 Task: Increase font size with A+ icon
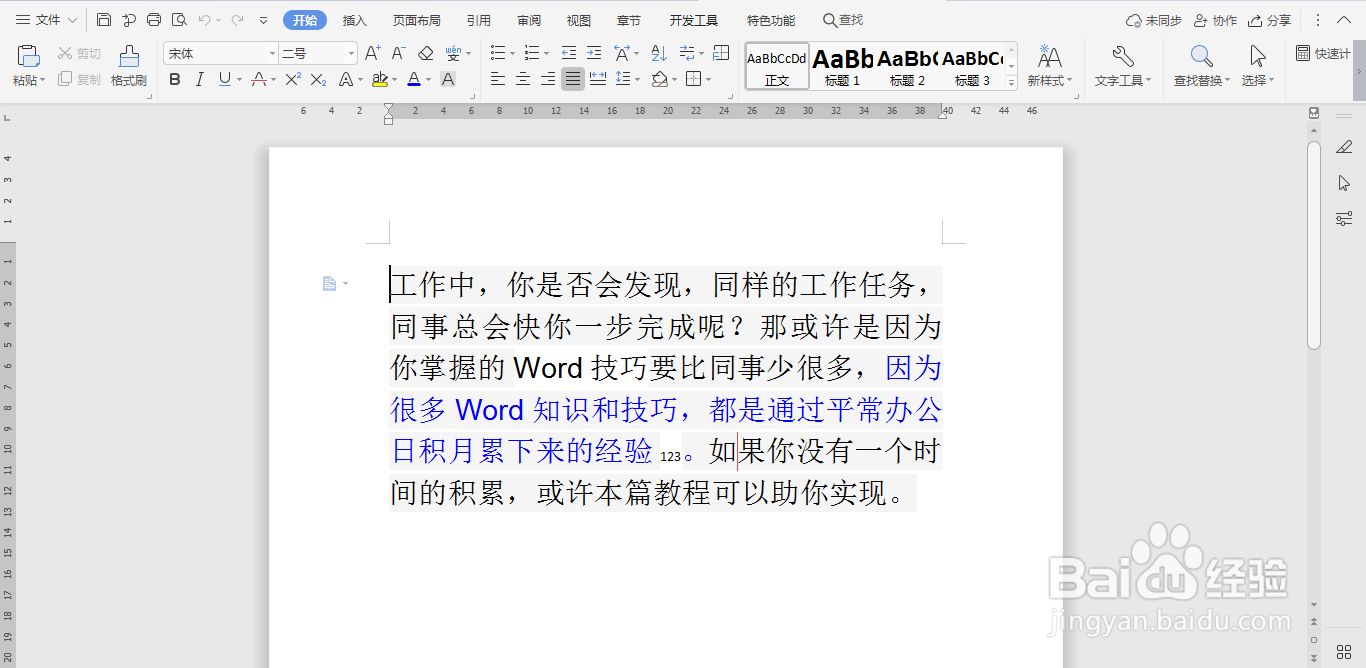(373, 52)
